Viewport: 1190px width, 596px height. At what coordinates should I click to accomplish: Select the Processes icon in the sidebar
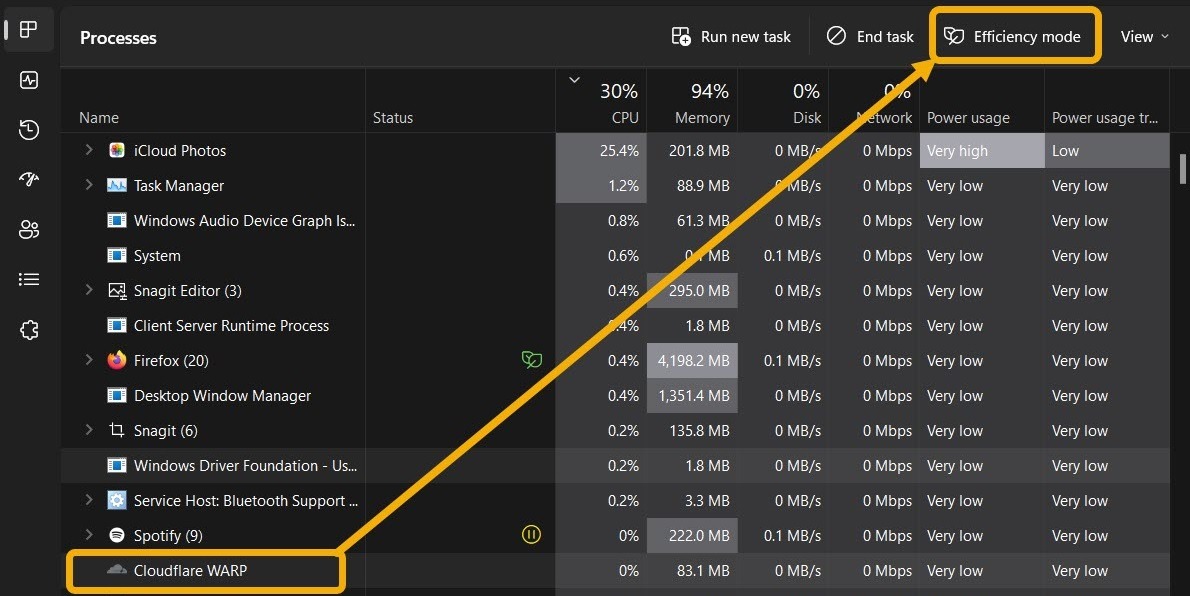click(28, 30)
